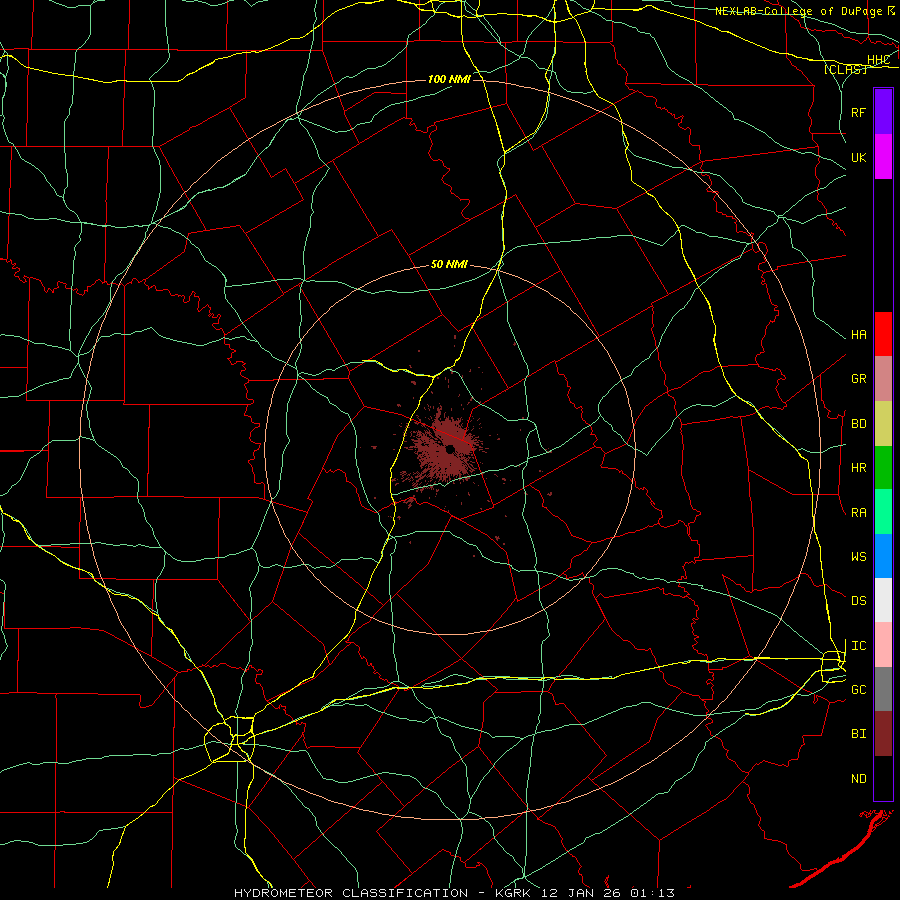Click the UK legend label
Image resolution: width=900 pixels, height=900 pixels.
coord(859,158)
